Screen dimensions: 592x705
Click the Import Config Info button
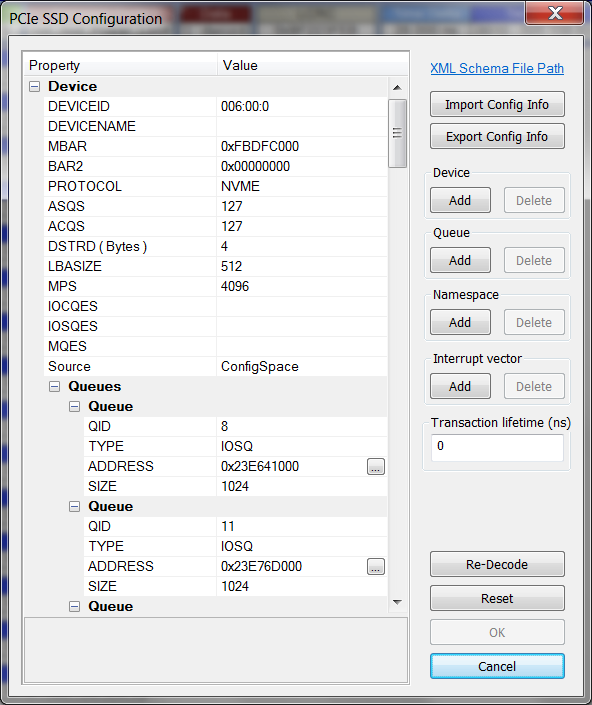(497, 104)
